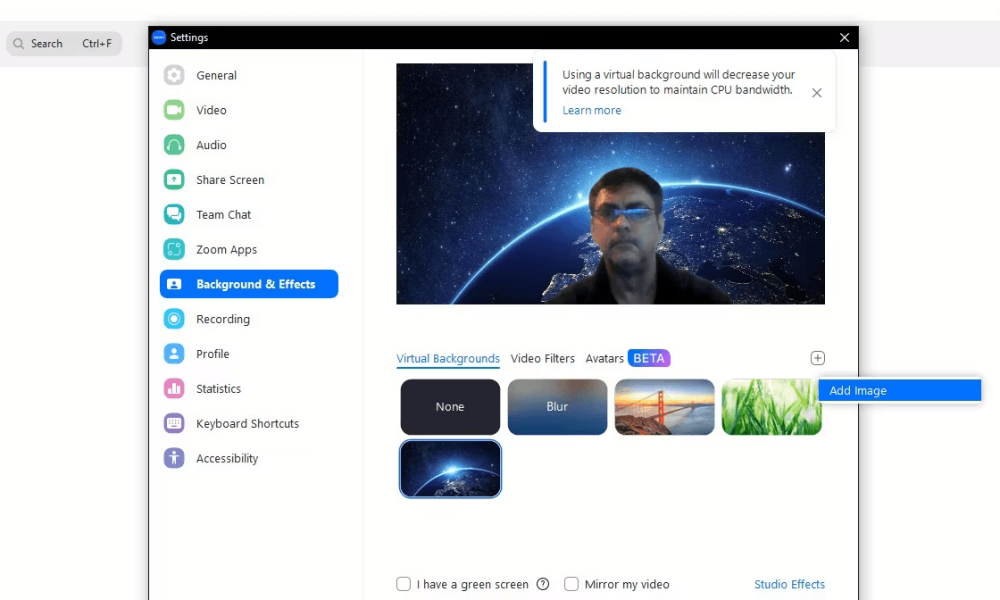Click the Audio headphones icon

(x=173, y=145)
